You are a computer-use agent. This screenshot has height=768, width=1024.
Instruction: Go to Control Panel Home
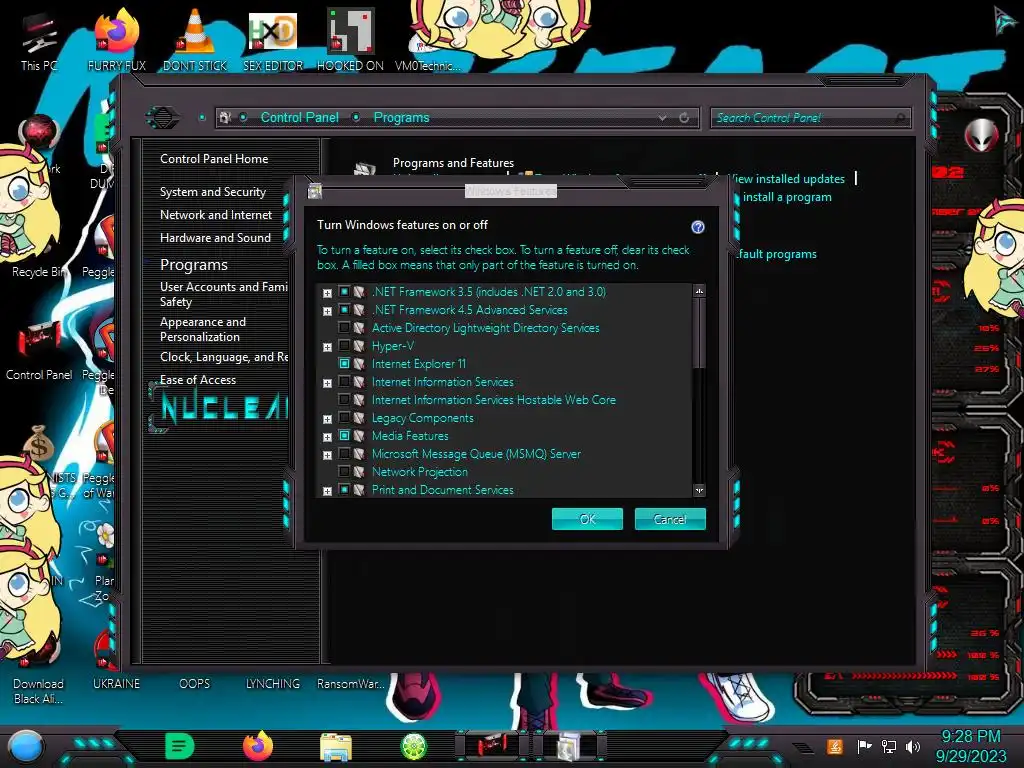pos(214,159)
